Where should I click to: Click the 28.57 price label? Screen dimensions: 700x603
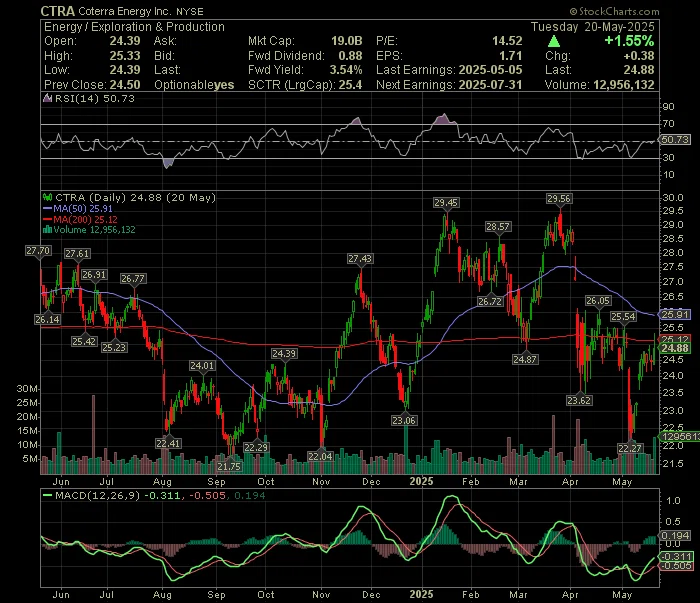[x=498, y=227]
